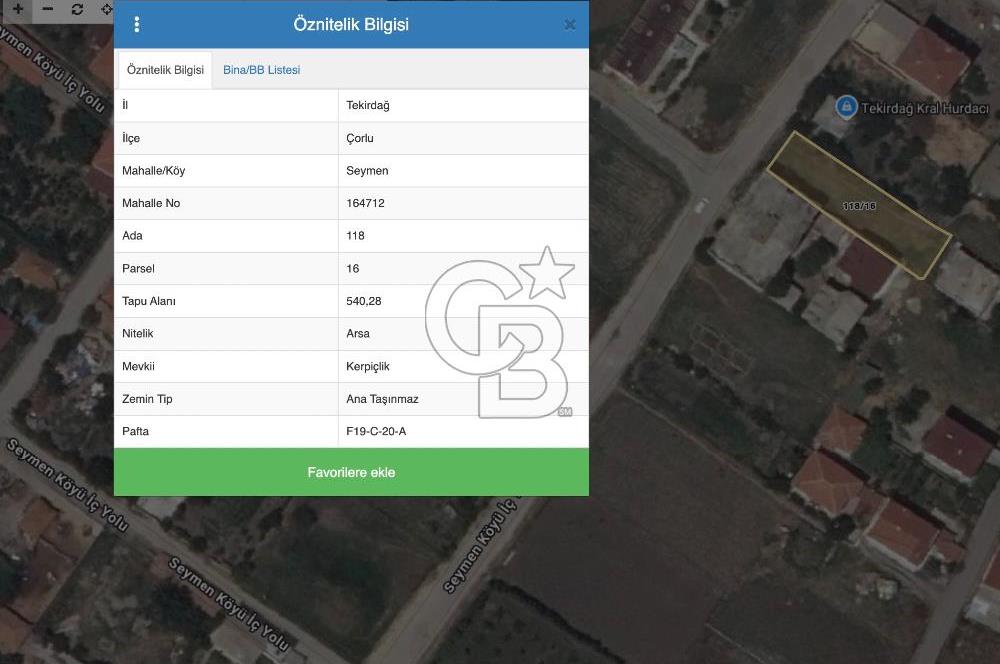Select the Ada value 118

click(x=355, y=236)
